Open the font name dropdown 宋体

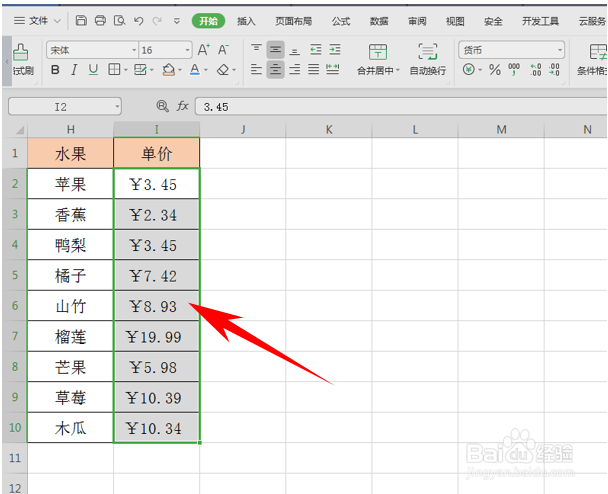[134, 50]
